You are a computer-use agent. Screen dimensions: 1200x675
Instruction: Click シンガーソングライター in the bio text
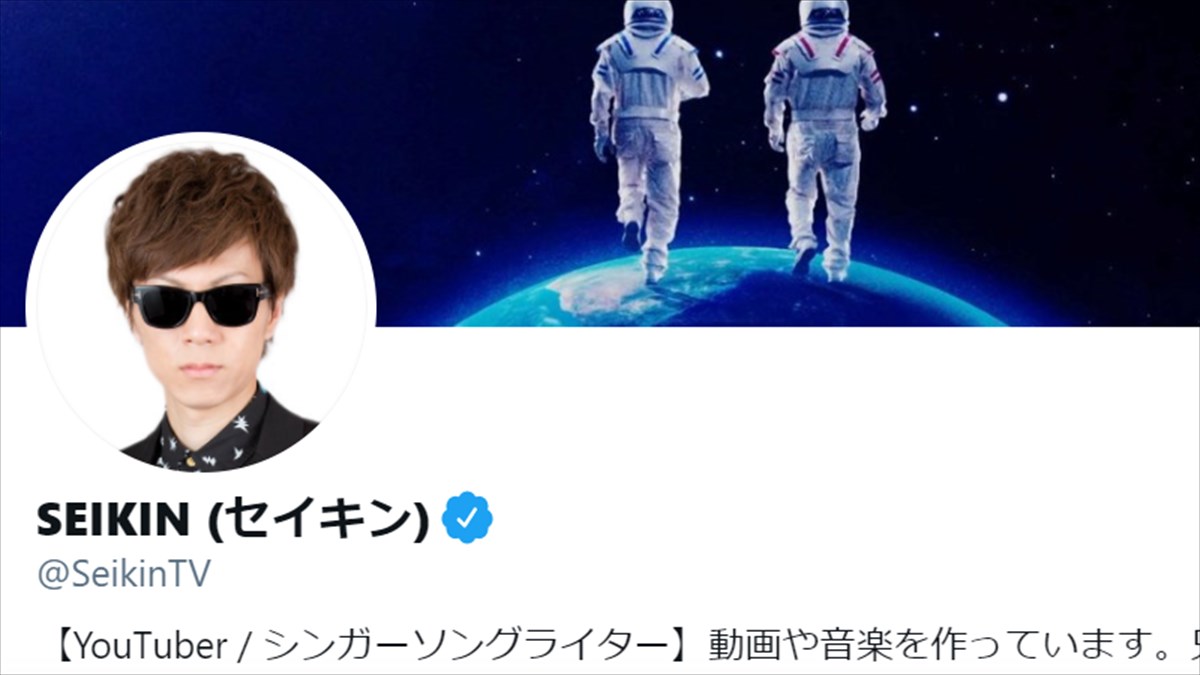pos(468,646)
